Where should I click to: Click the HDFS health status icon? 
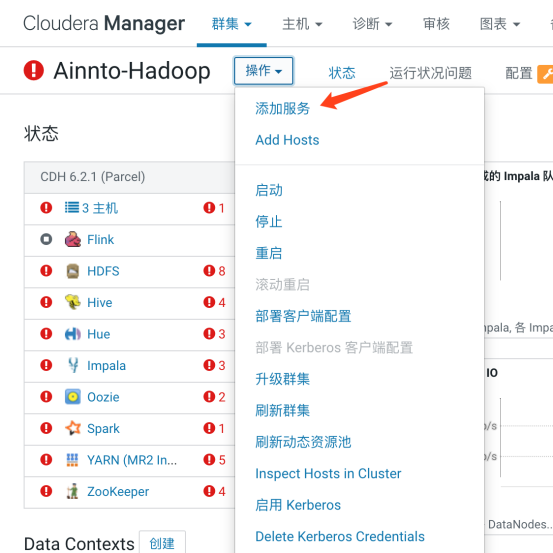coord(46,271)
